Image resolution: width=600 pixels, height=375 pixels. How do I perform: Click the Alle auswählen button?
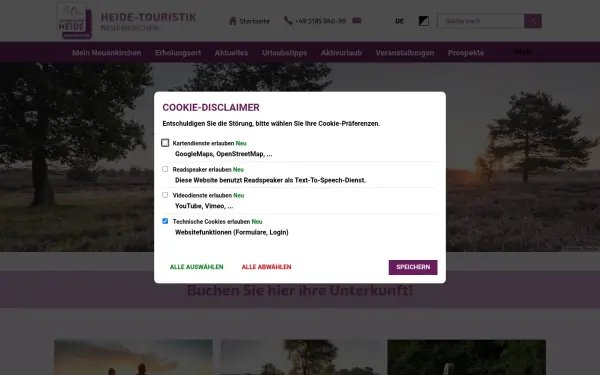point(197,267)
